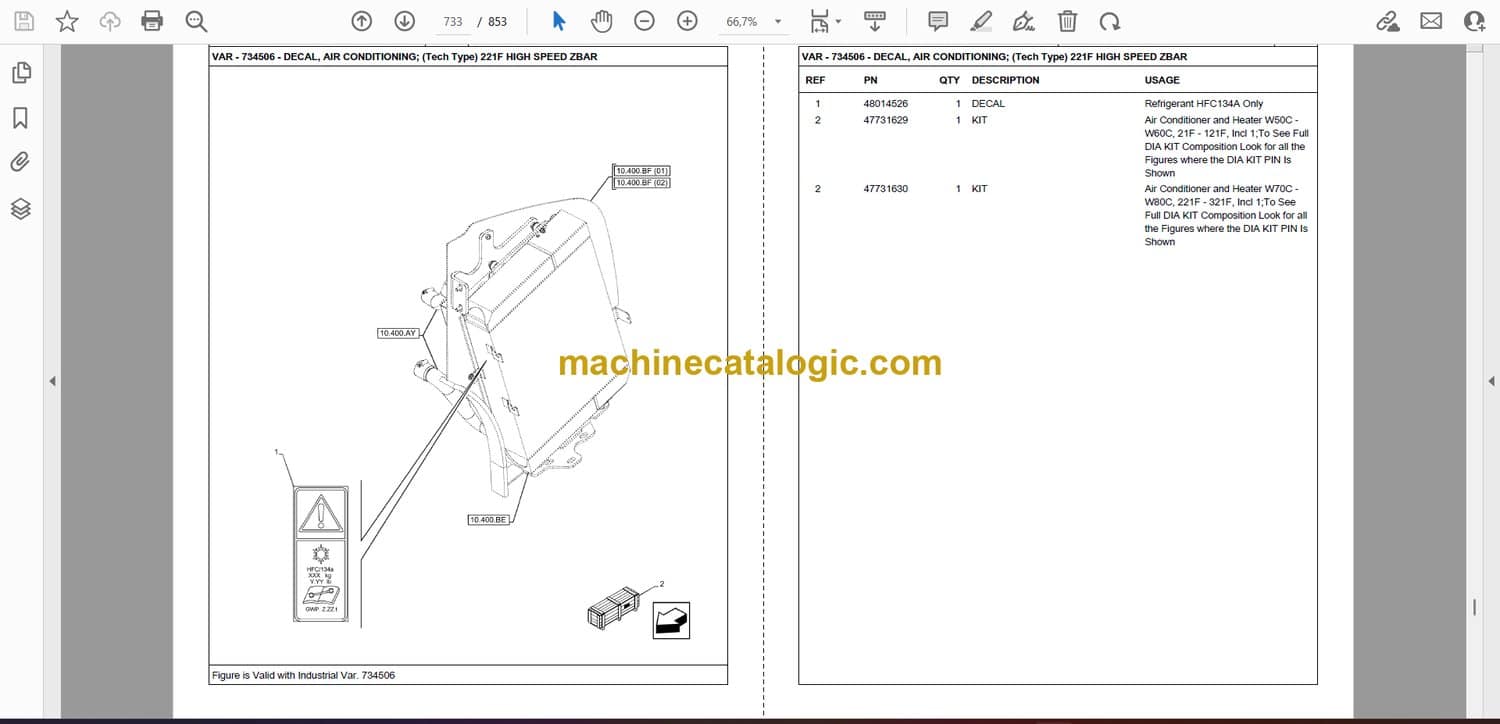Open the Bookmarks panel
This screenshot has width=1500, height=724.
(x=20, y=118)
